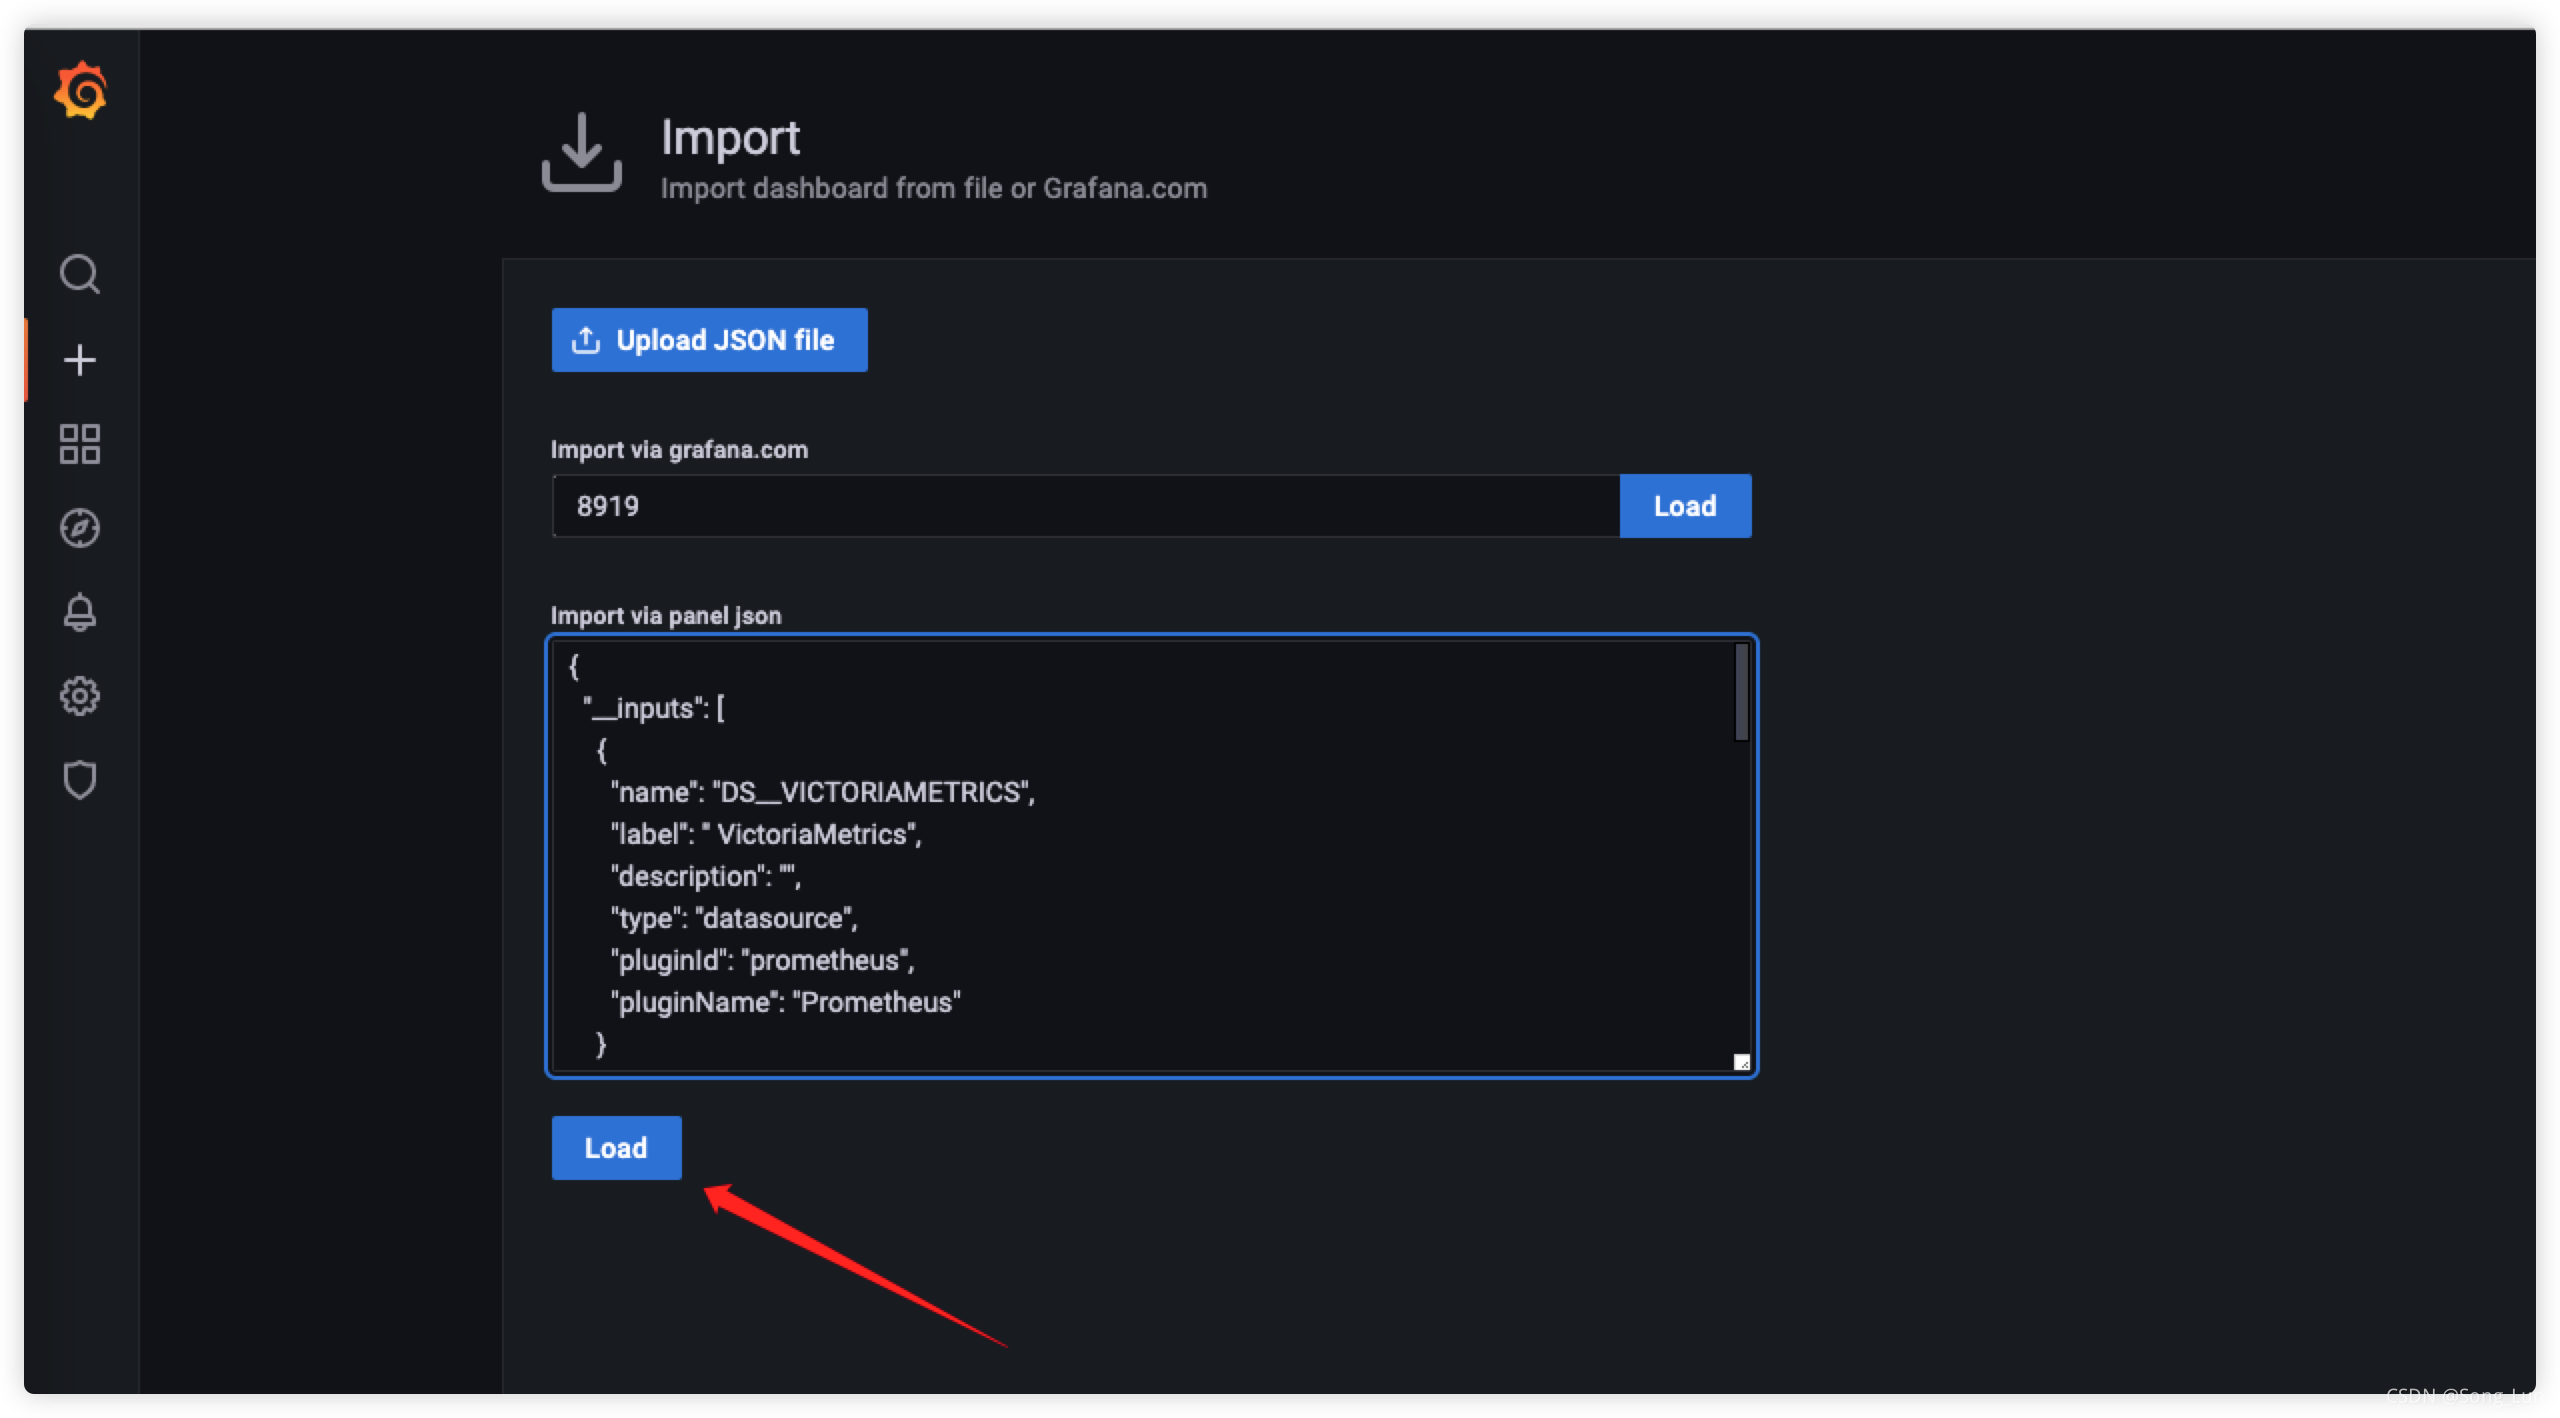Click the 'Import via grafana.com' label
The image size is (2560, 1418).
pos(679,450)
